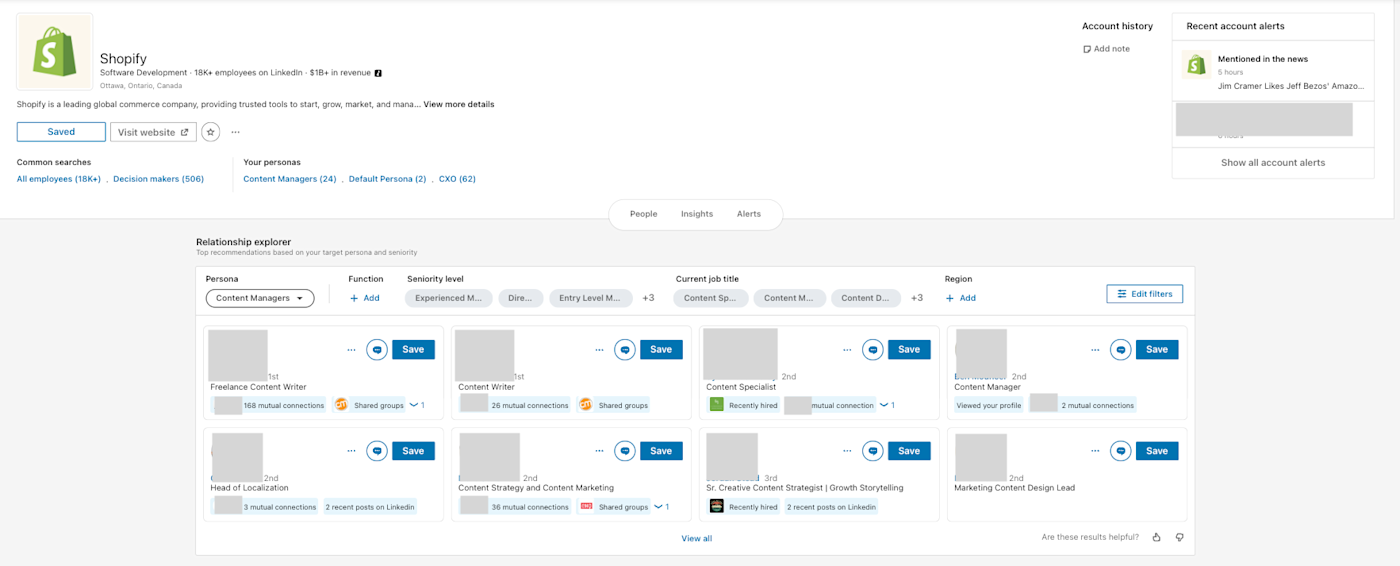Image resolution: width=1400 pixels, height=566 pixels.
Task: Click the 36 mutual connections badge
Action: click(515, 507)
